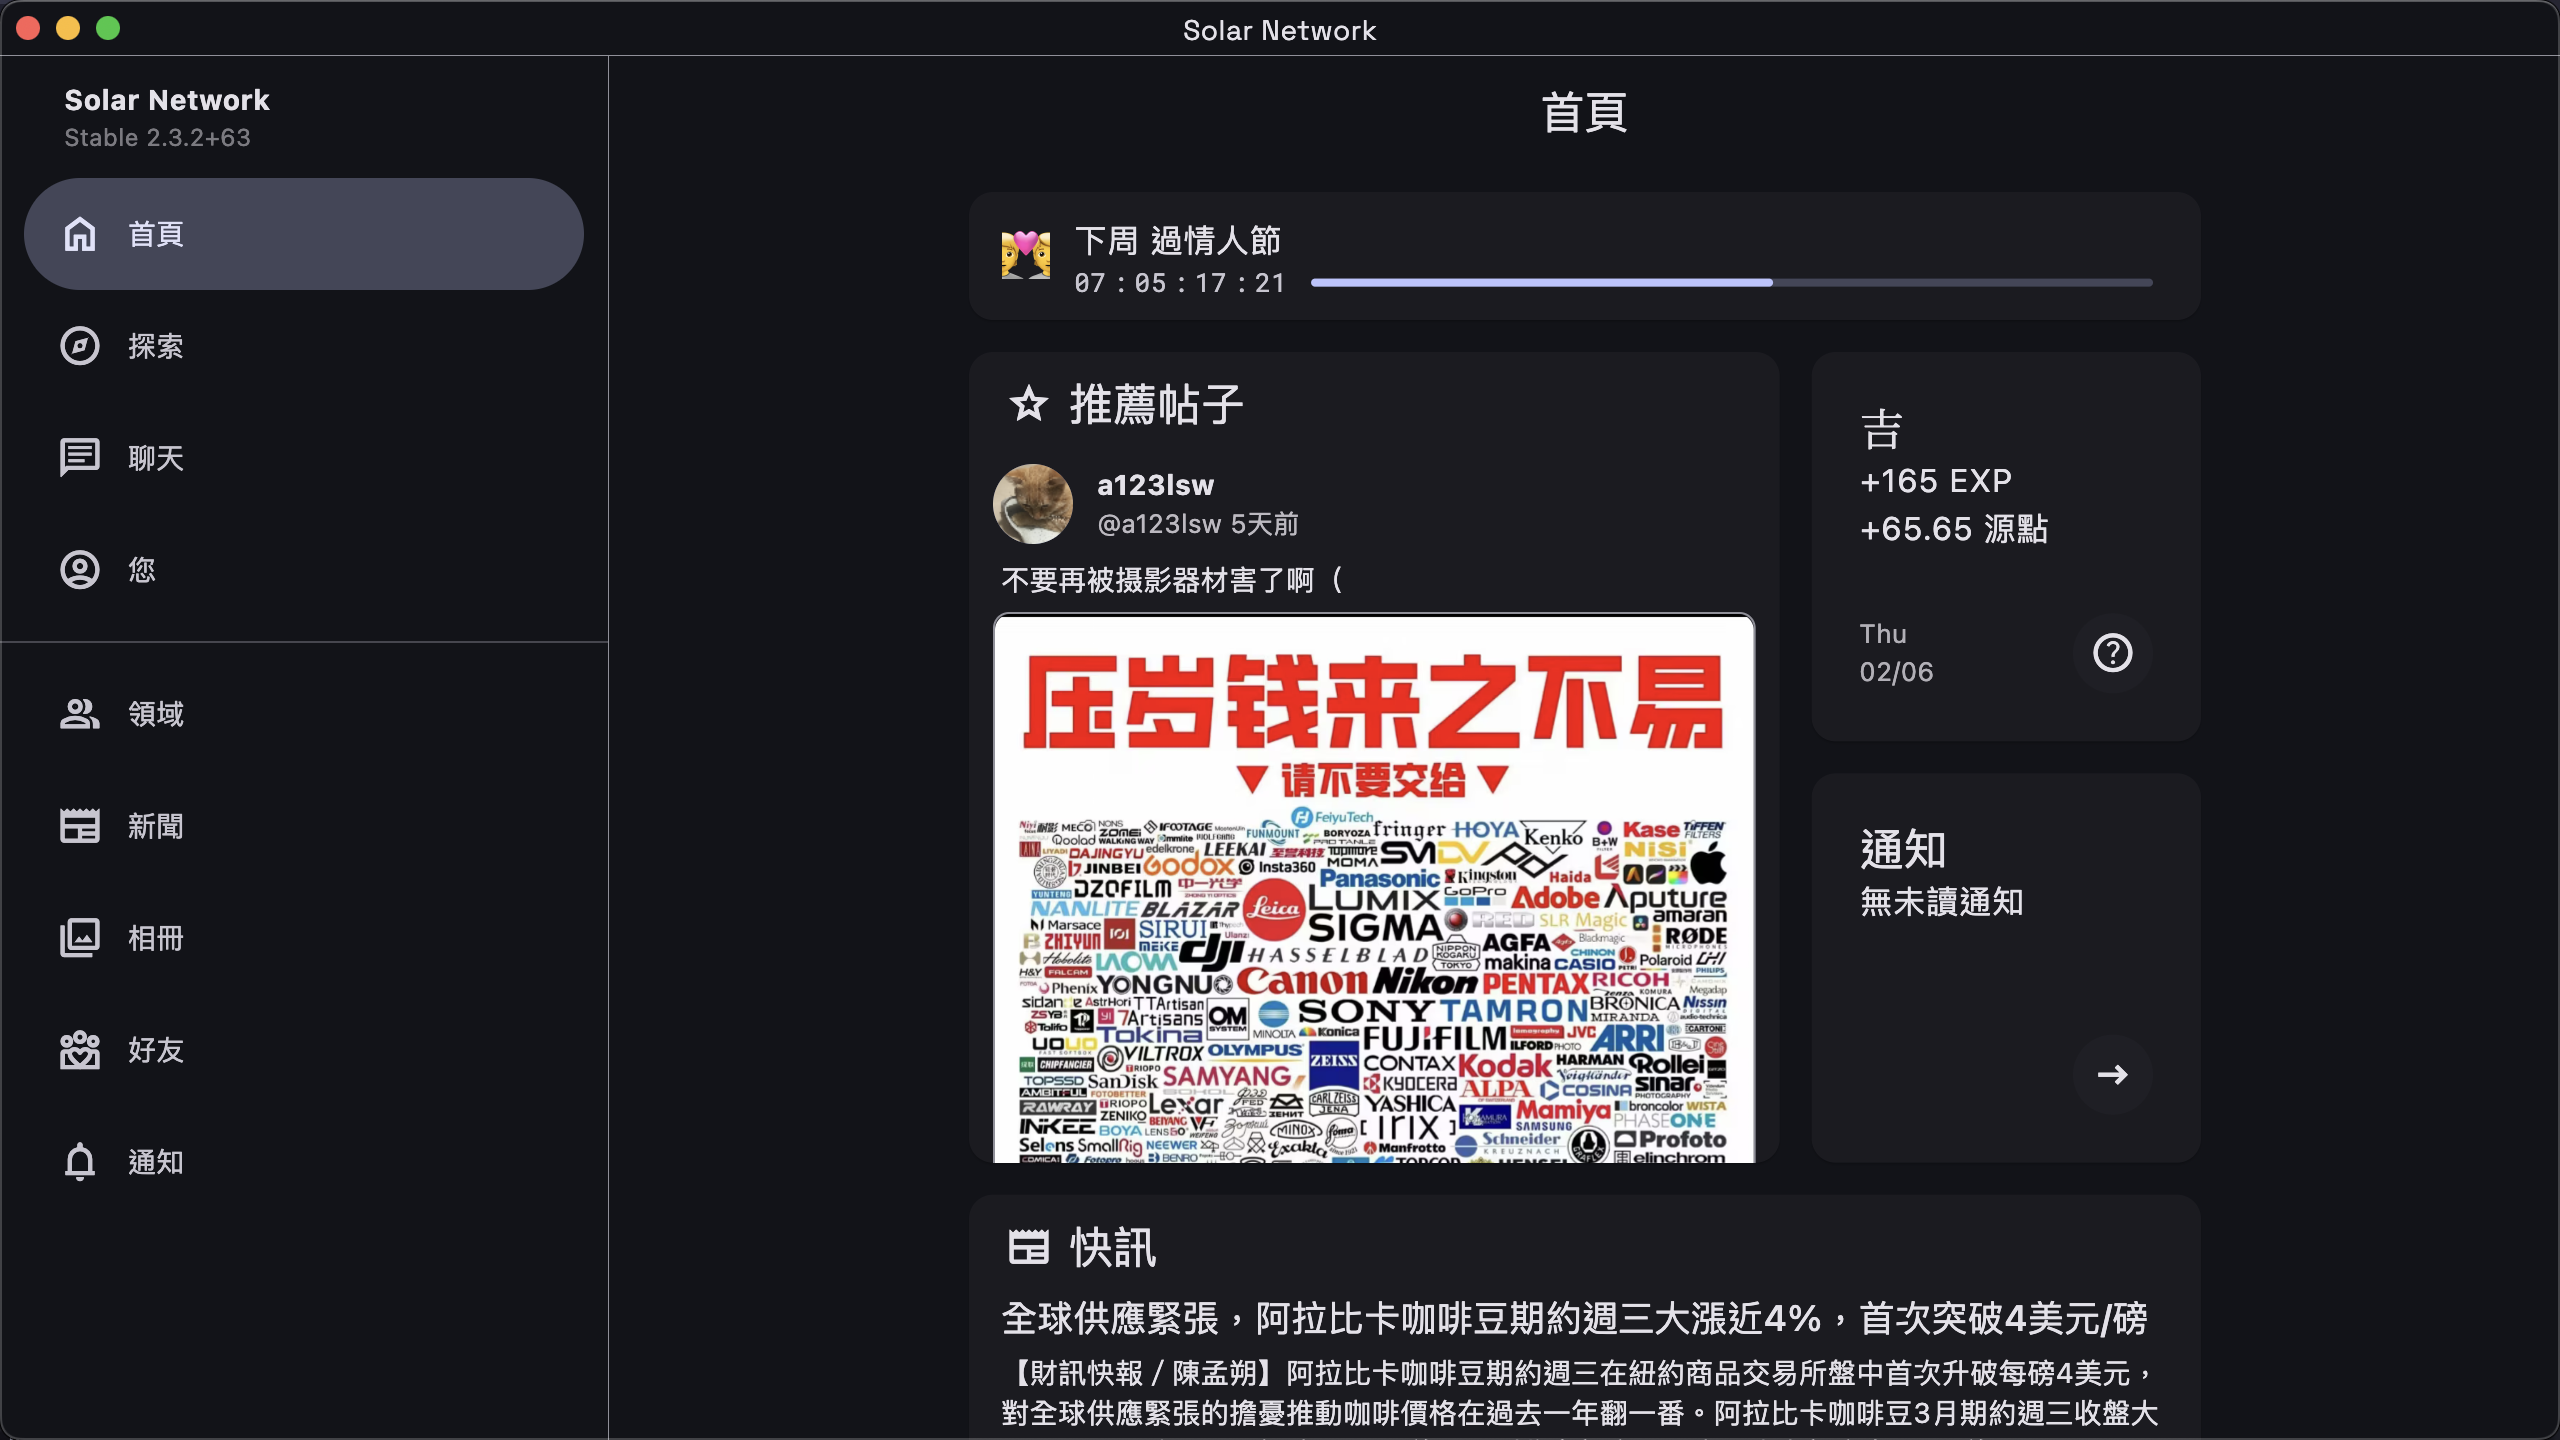Open the 通知 sidebar menu label
Viewport: 2560px width, 1440px height.
click(156, 1162)
